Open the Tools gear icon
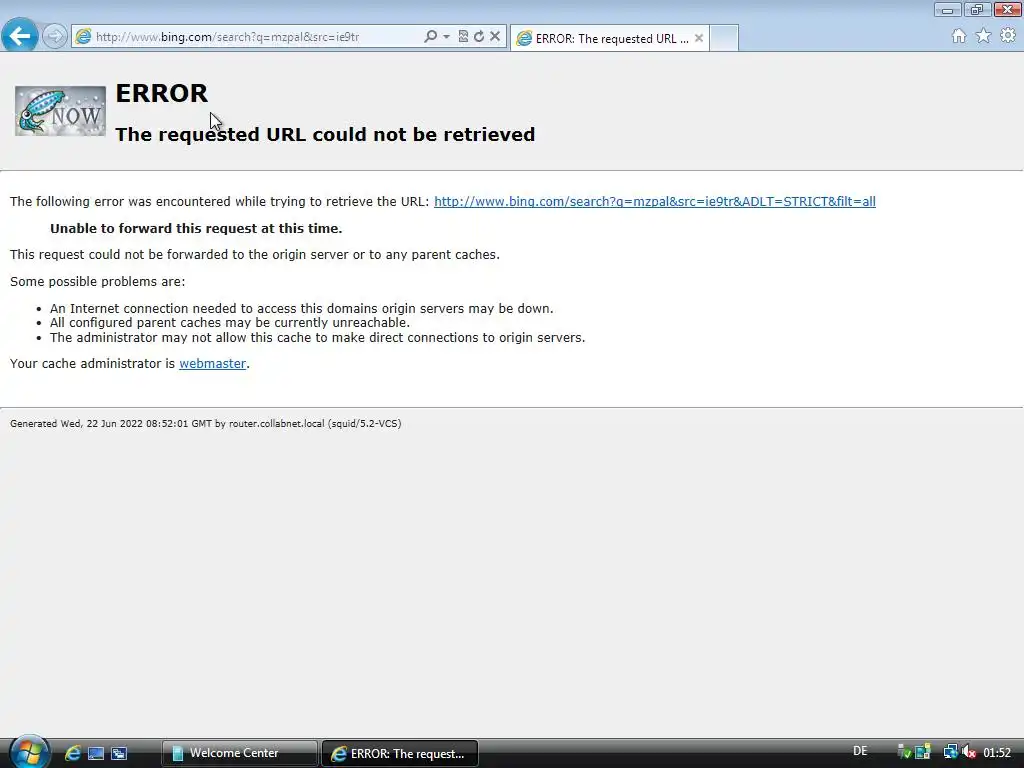 point(1008,36)
